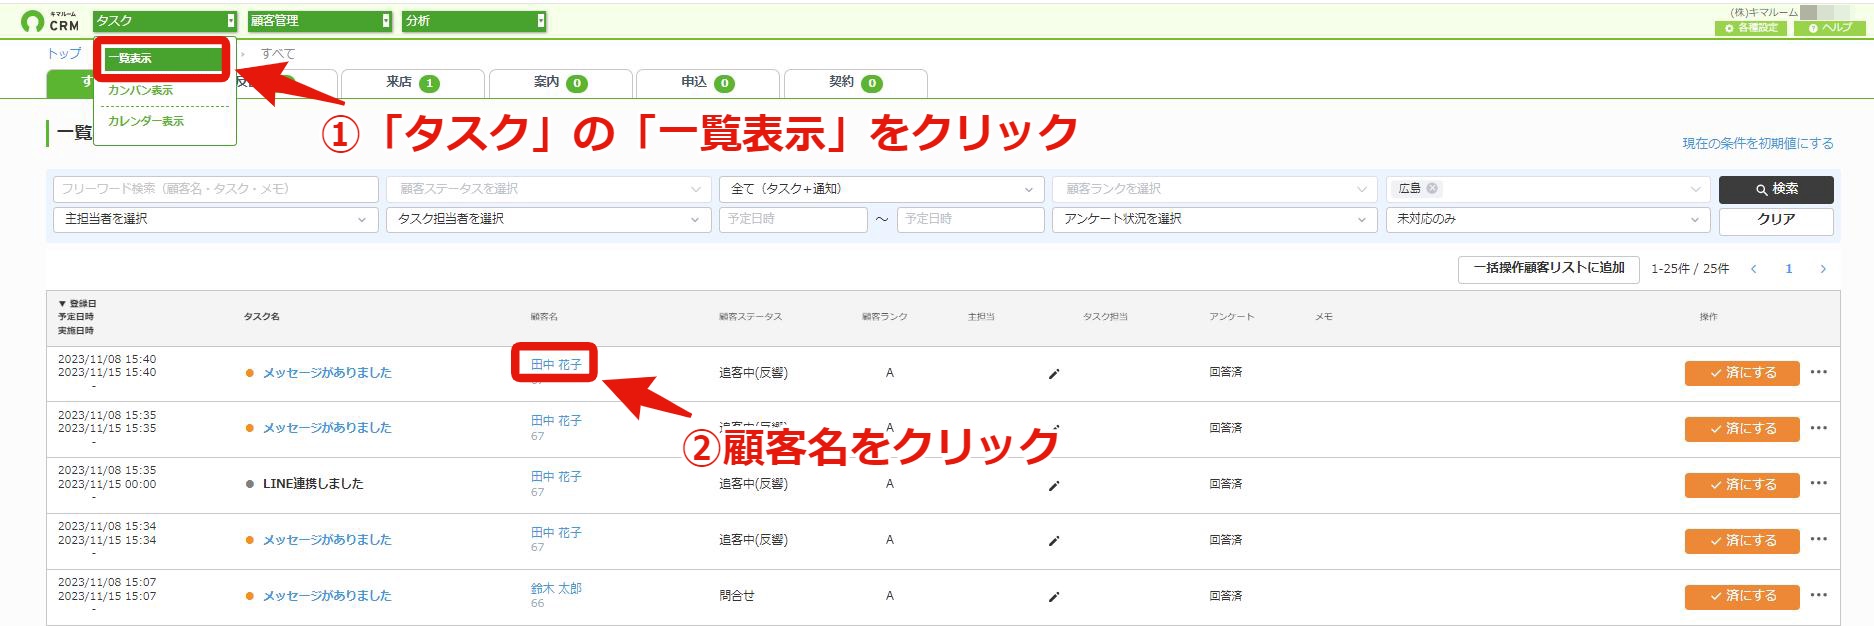Click the pencil icon in the 15:40 row
Image resolution: width=1874 pixels, height=626 pixels.
tap(1054, 373)
